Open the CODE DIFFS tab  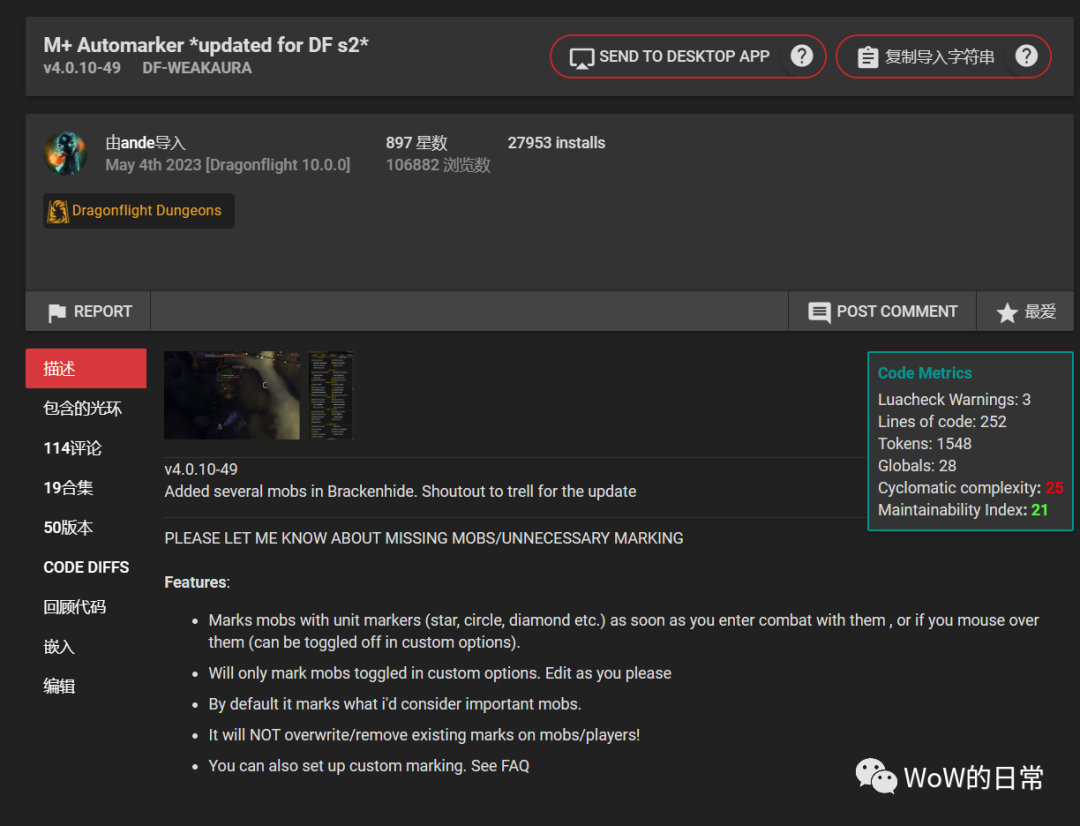[x=86, y=567]
